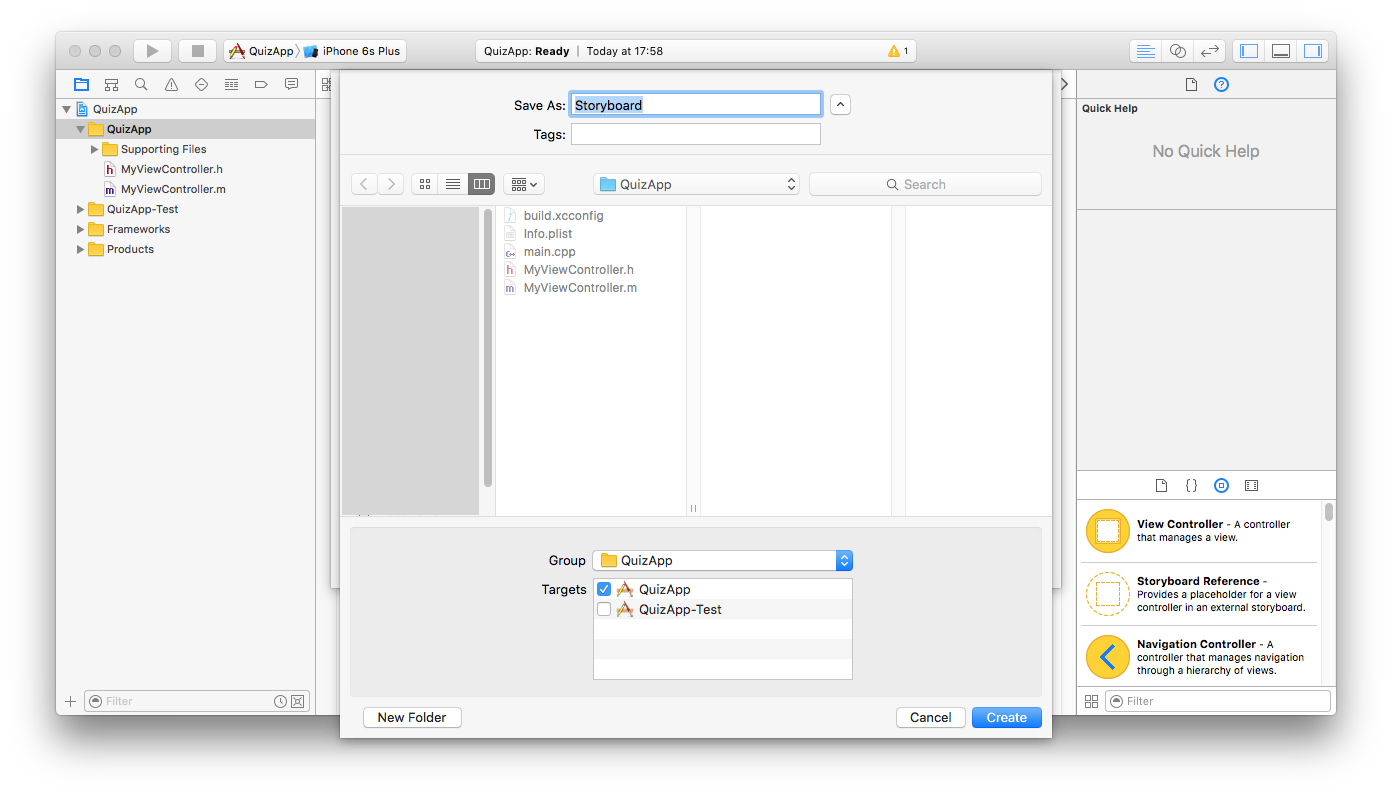Screen dimensions: 1392x795
Task: Run the QuizApp build with the play button
Action: tap(152, 51)
